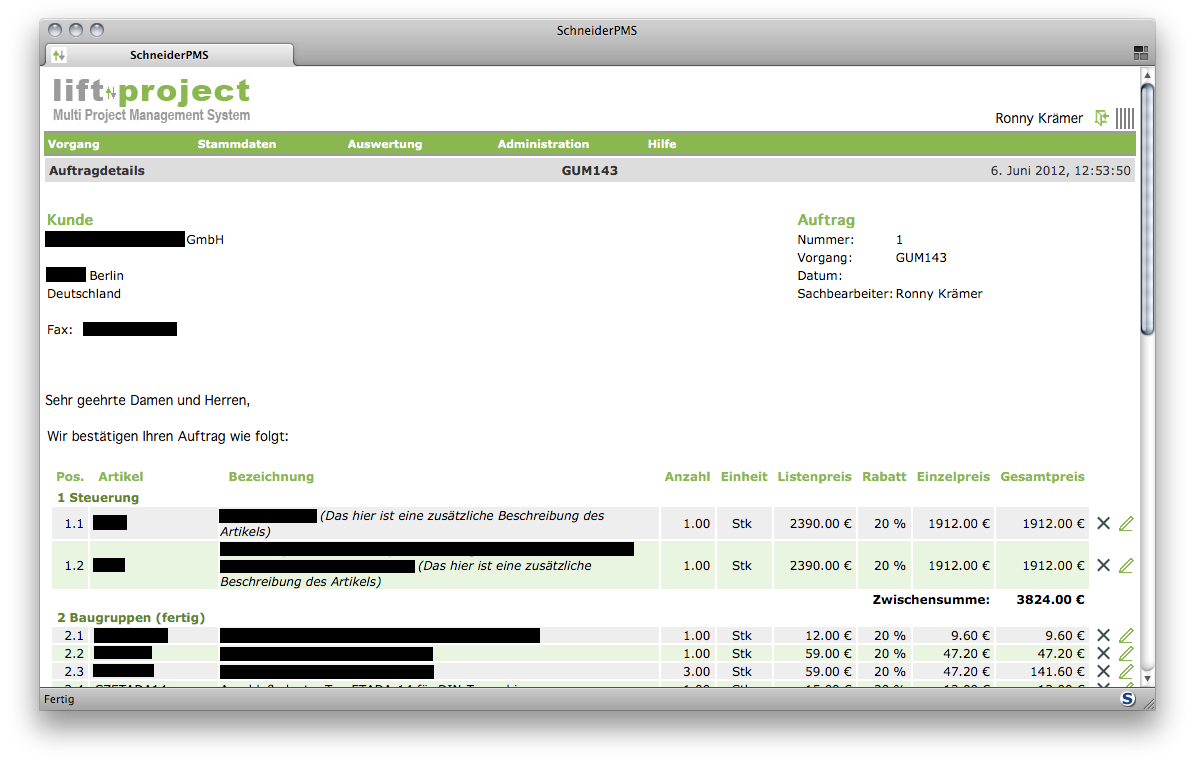The image size is (1195, 765).
Task: Select the SchneiderPMS browser tab
Action: (x=170, y=55)
